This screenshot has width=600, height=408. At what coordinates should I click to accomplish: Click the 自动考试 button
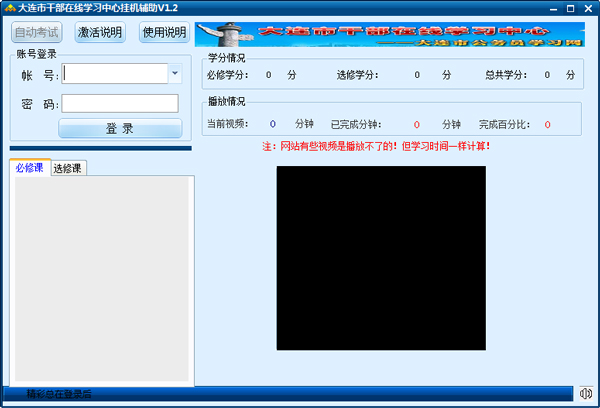coord(37,32)
